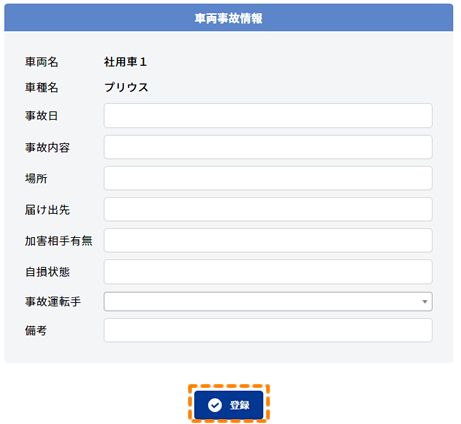This screenshot has height=424, width=461.
Task: Click into the 場所 input box
Action: (x=268, y=178)
